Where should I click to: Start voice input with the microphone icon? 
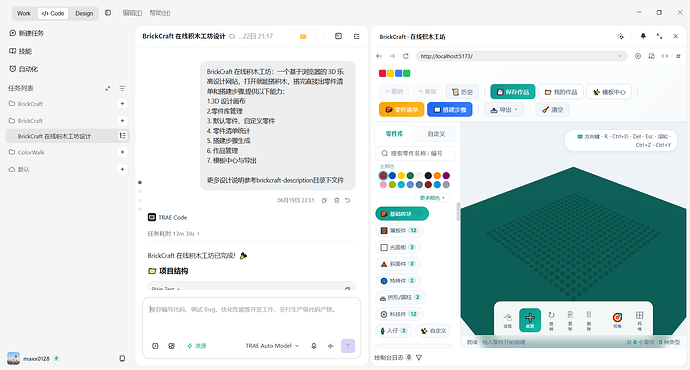314,346
